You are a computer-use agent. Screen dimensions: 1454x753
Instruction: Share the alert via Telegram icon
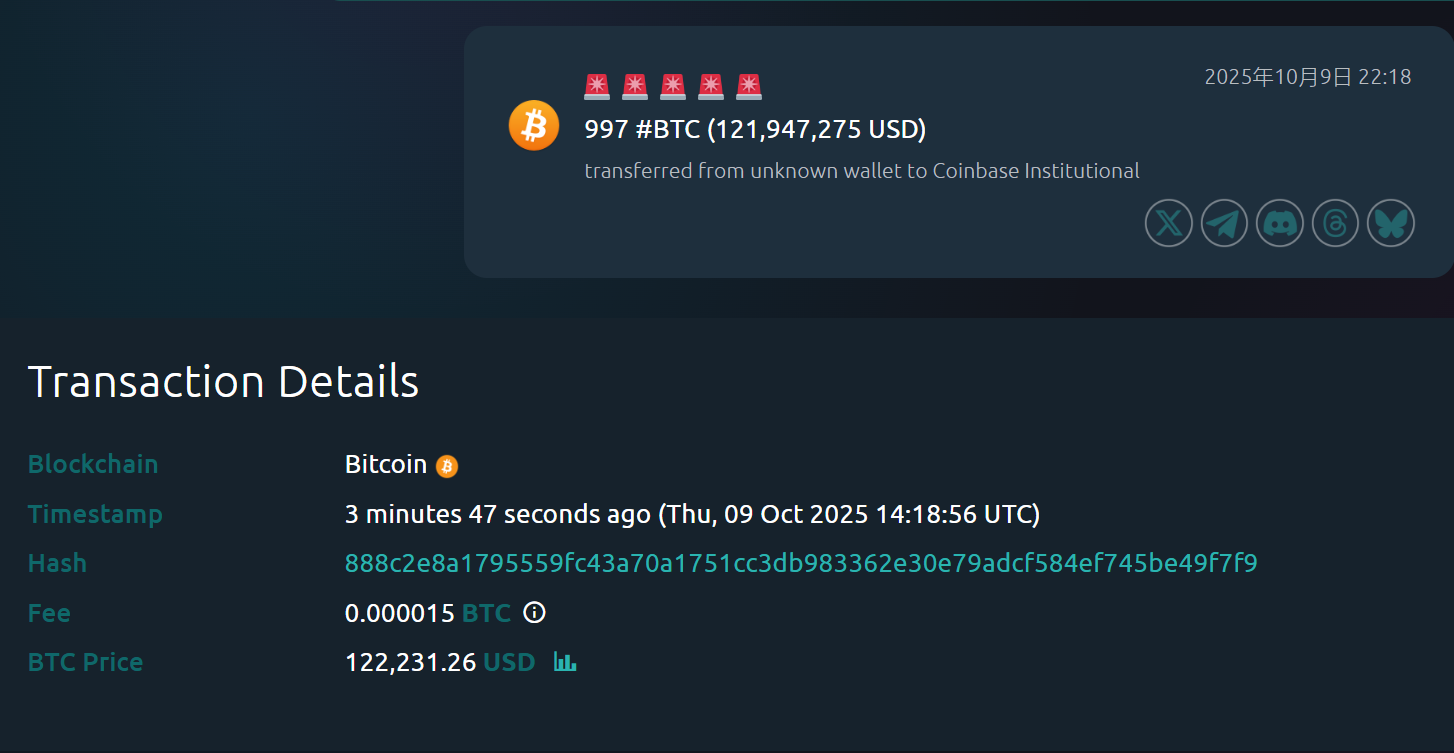1224,222
